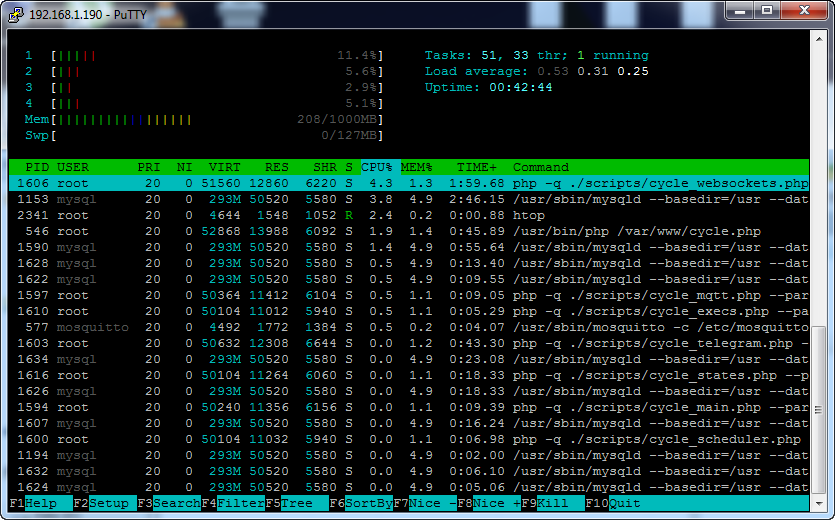Sort by the CPU% column header

(376, 167)
